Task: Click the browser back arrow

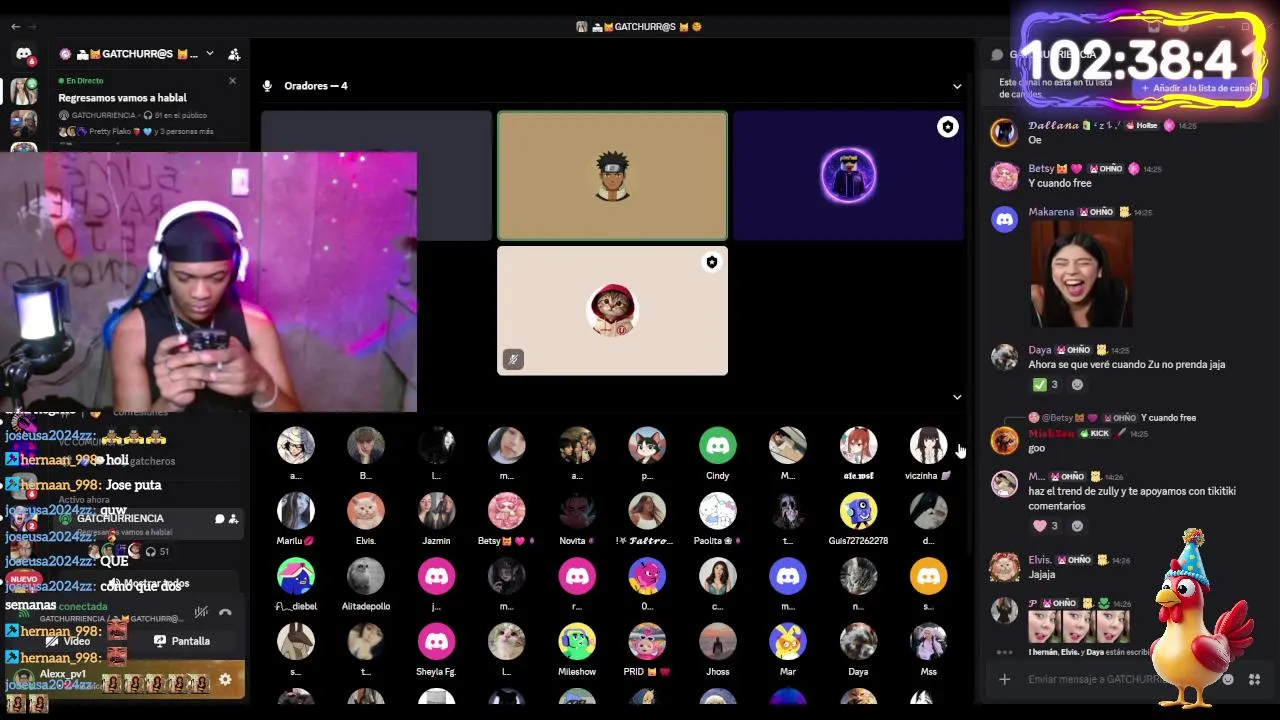Action: [x=15, y=27]
